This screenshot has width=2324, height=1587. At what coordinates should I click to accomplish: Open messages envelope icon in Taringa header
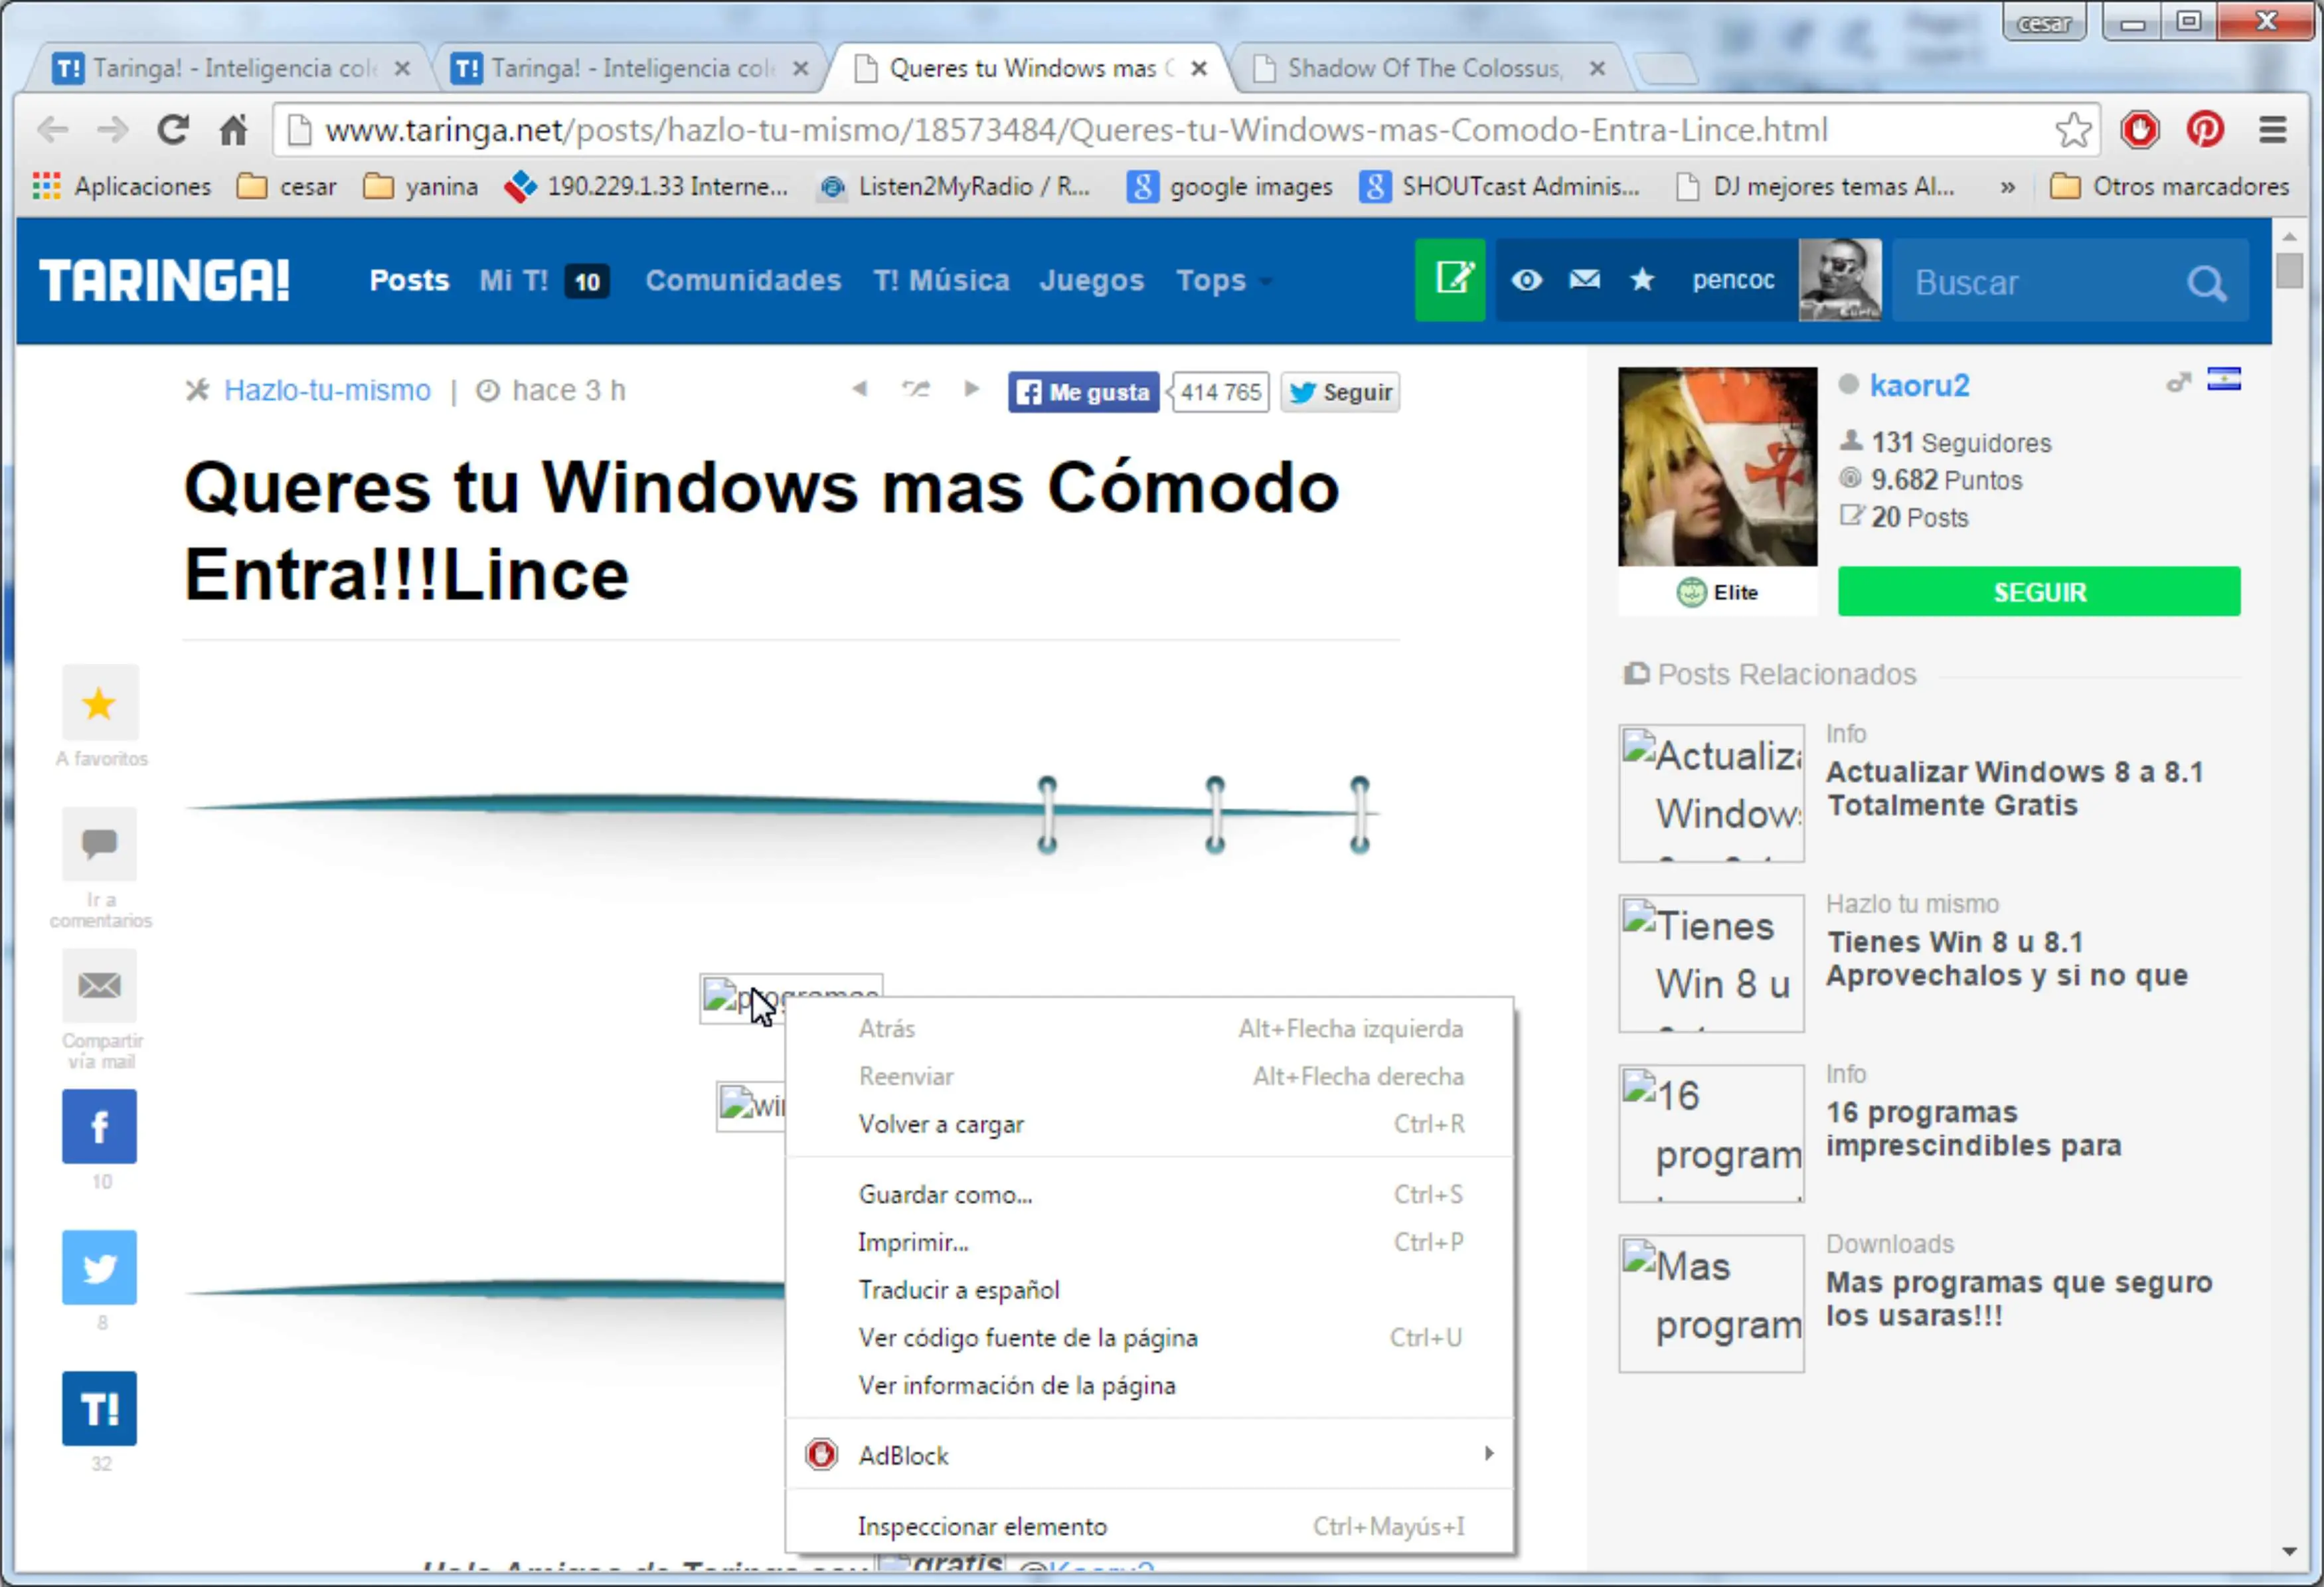pyautogui.click(x=1584, y=280)
